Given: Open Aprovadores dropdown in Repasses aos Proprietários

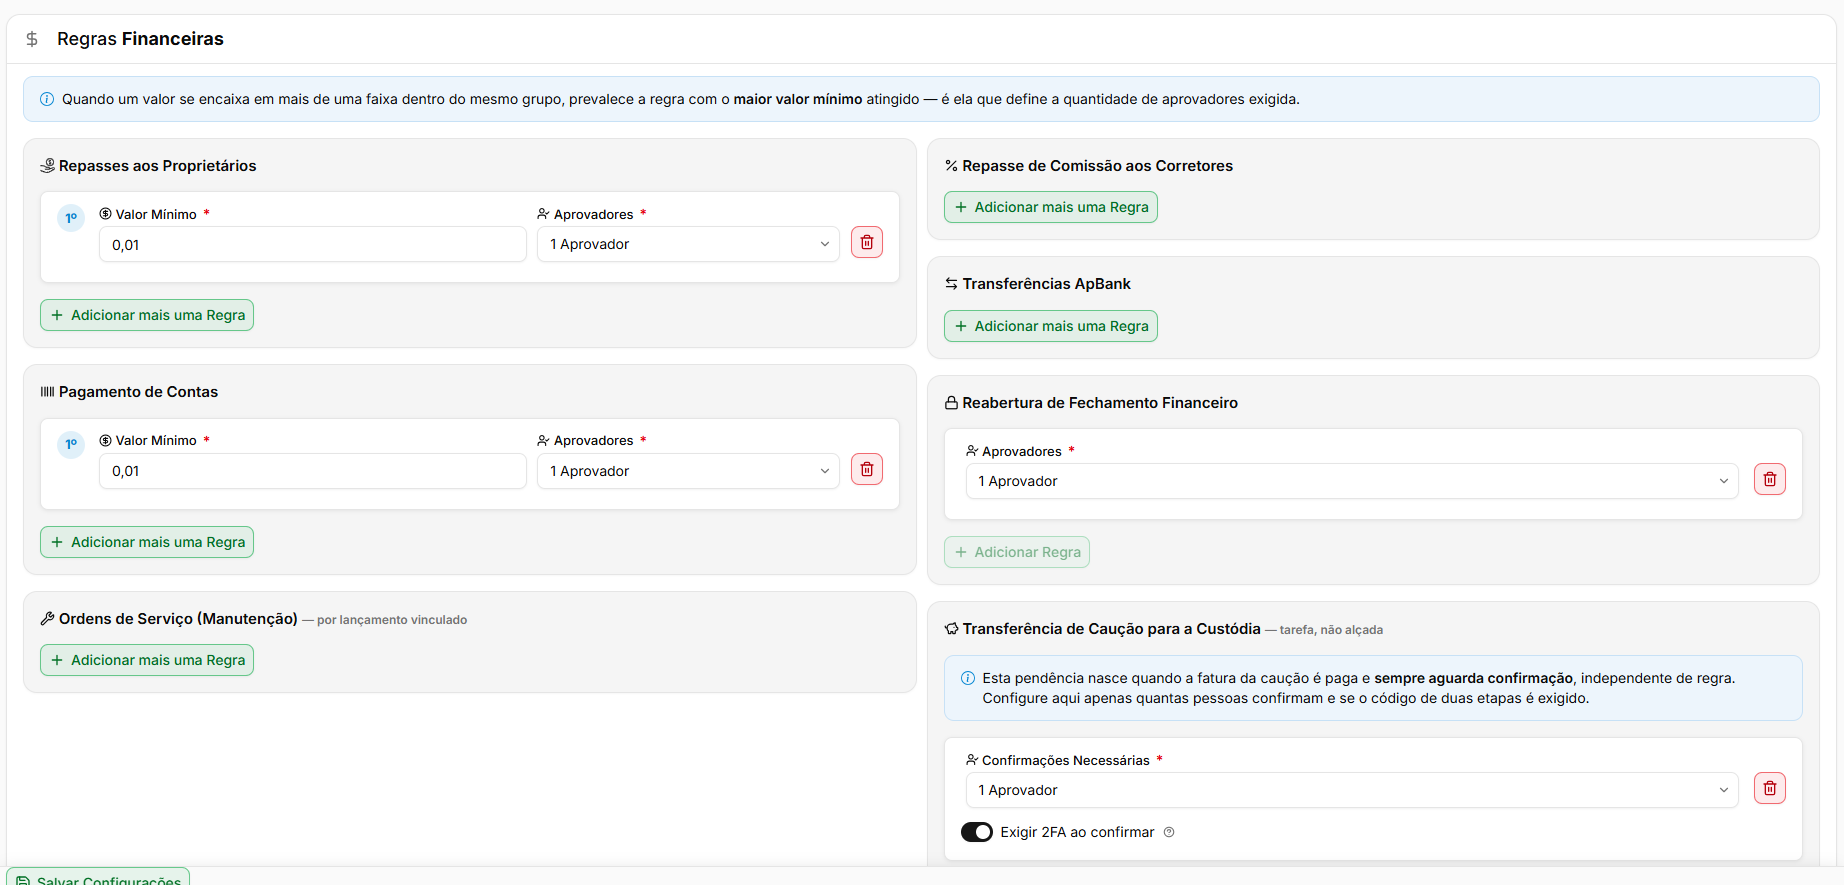Looking at the screenshot, I should 688,244.
